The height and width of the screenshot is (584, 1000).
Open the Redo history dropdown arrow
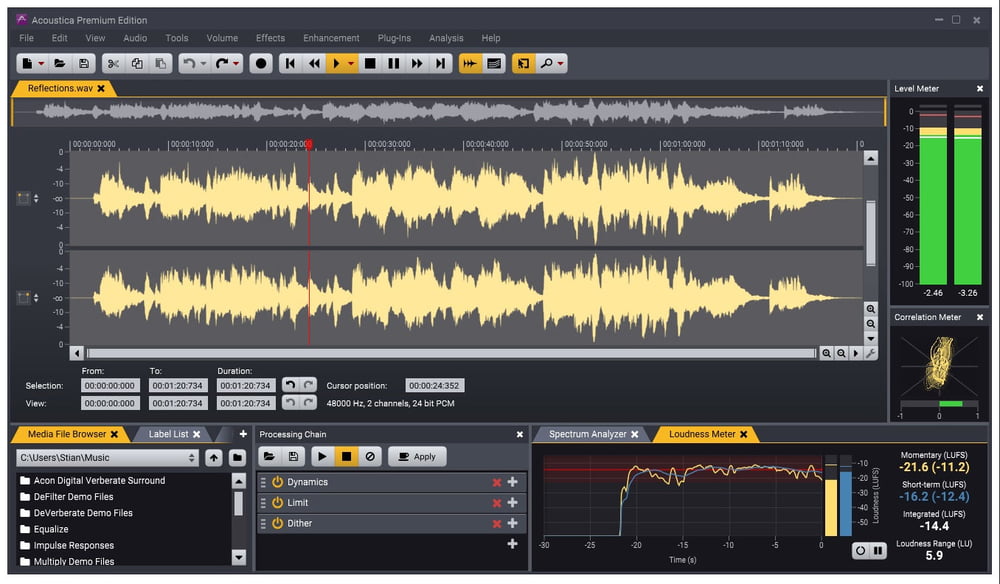[x=236, y=64]
